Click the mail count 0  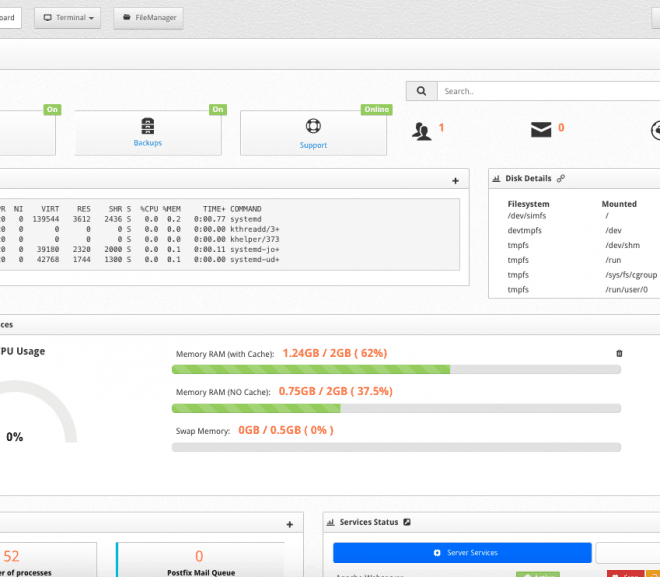pyautogui.click(x=561, y=128)
